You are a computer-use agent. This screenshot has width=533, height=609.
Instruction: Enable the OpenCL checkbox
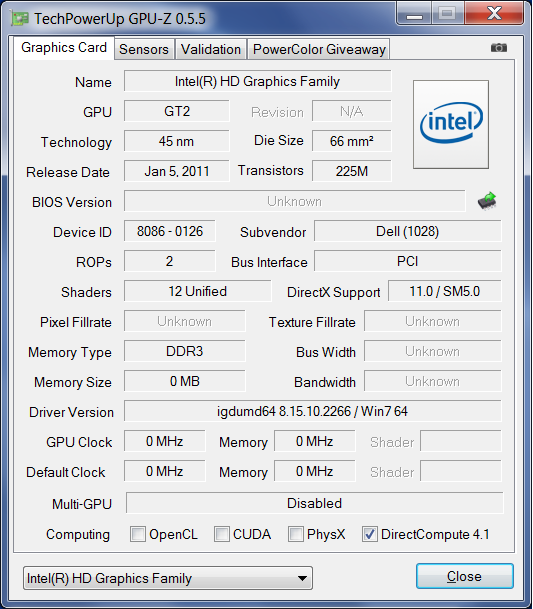[138, 534]
